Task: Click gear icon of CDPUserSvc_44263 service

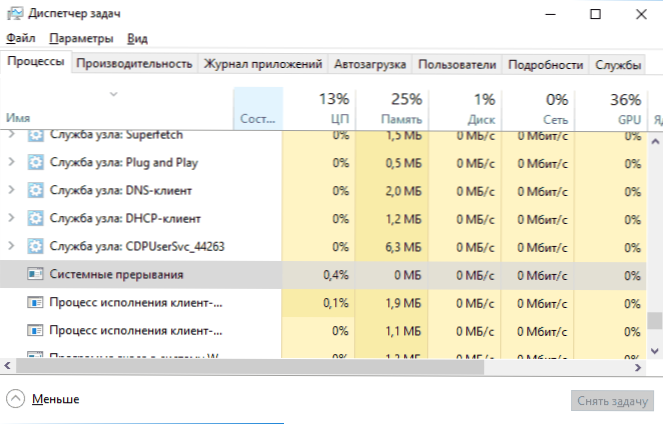Action: coord(36,246)
